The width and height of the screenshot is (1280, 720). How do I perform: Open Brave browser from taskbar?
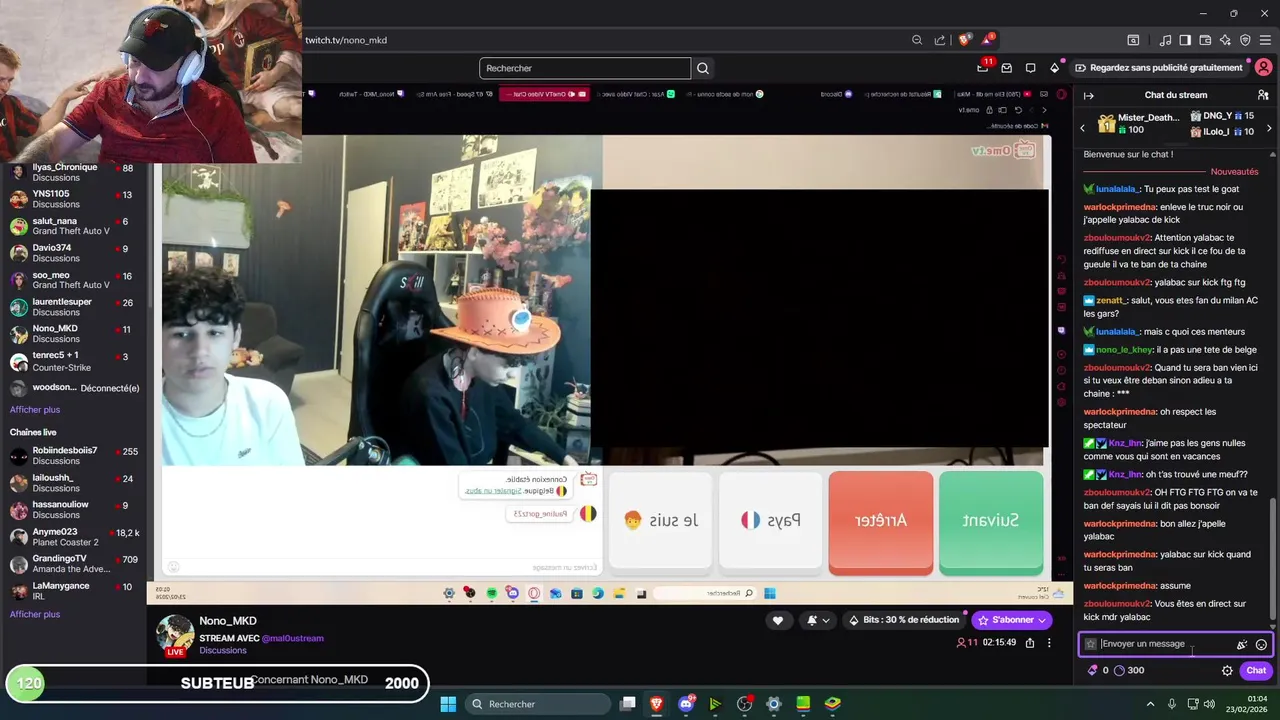(656, 704)
